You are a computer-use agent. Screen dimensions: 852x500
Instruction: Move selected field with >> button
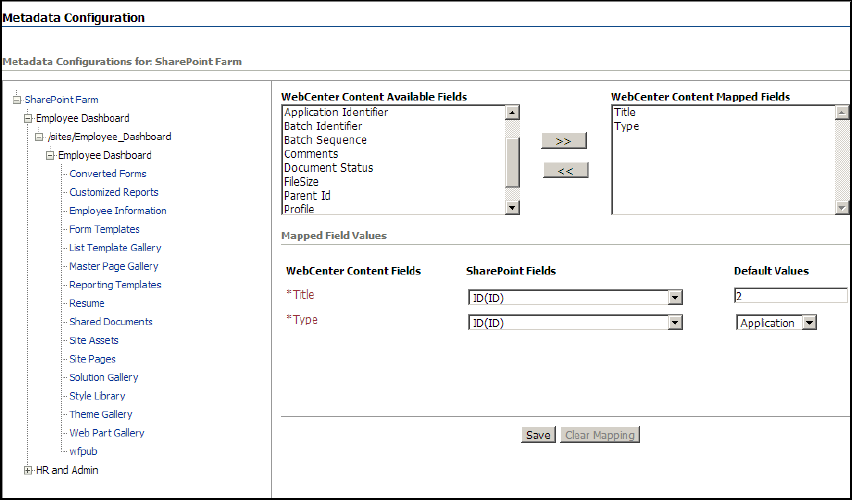coord(564,141)
